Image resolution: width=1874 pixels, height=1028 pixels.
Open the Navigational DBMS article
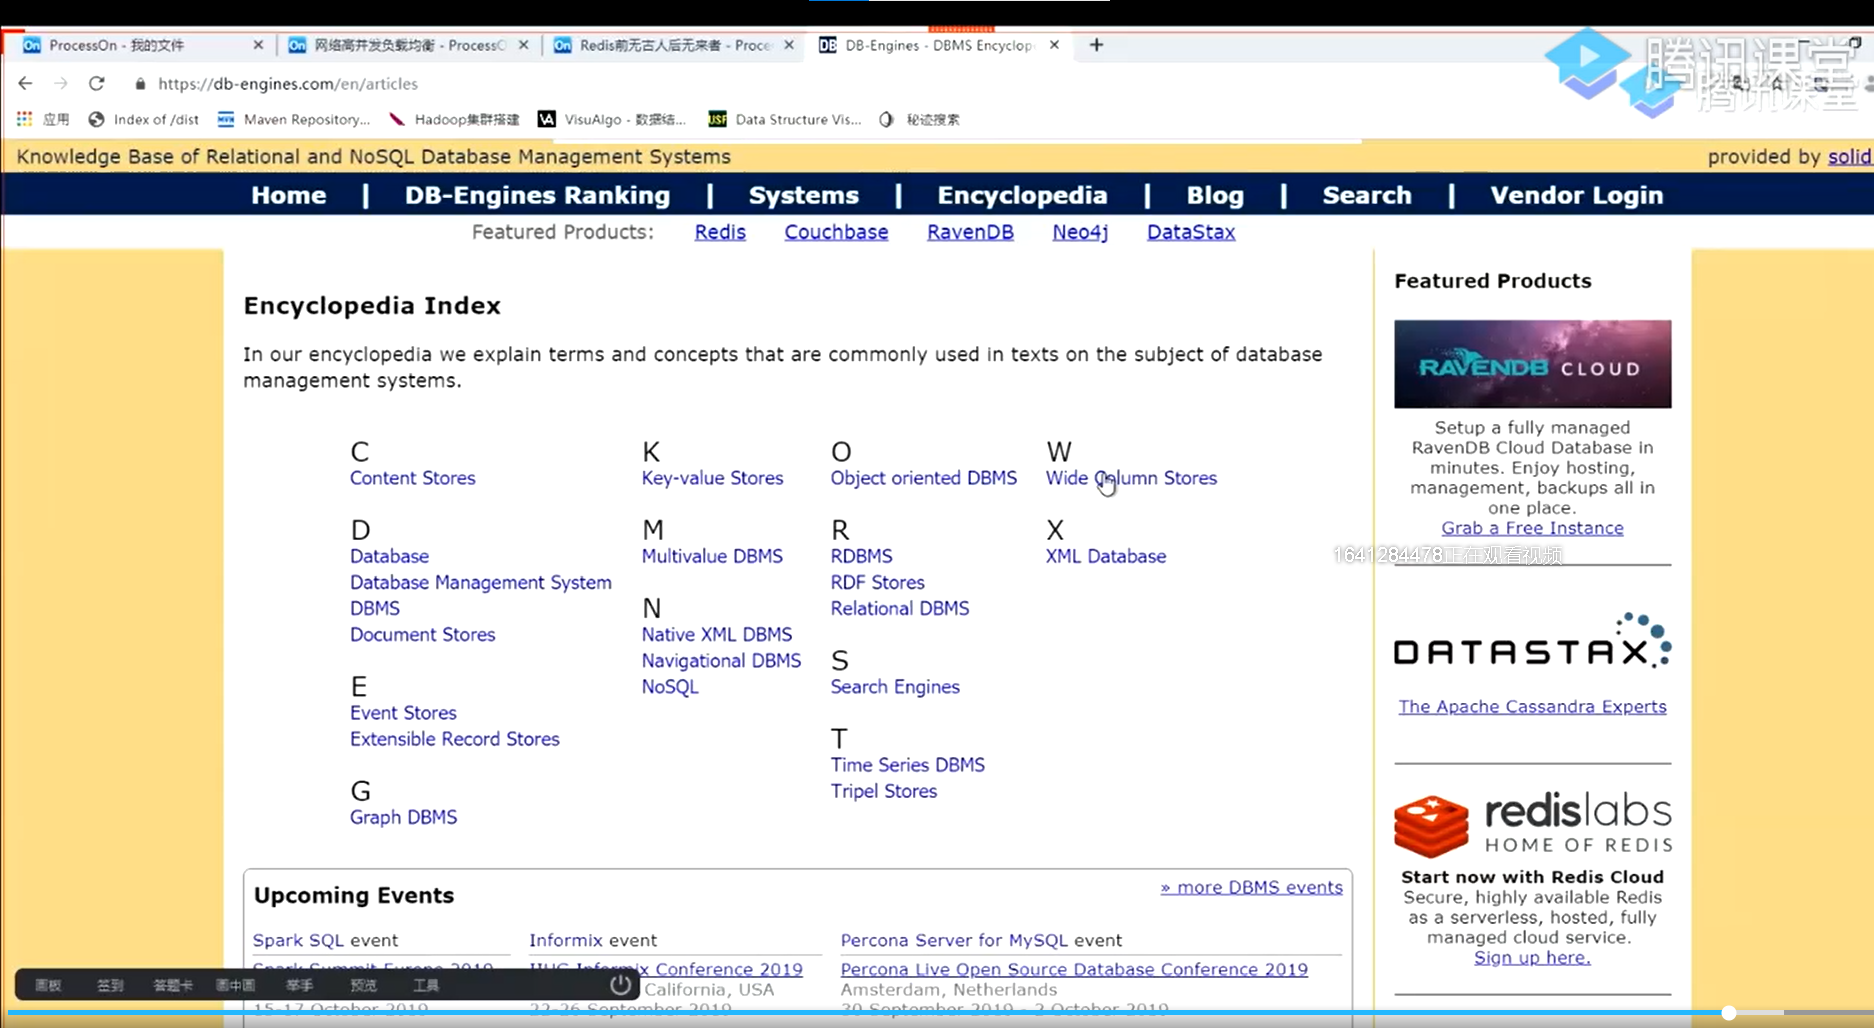[721, 660]
